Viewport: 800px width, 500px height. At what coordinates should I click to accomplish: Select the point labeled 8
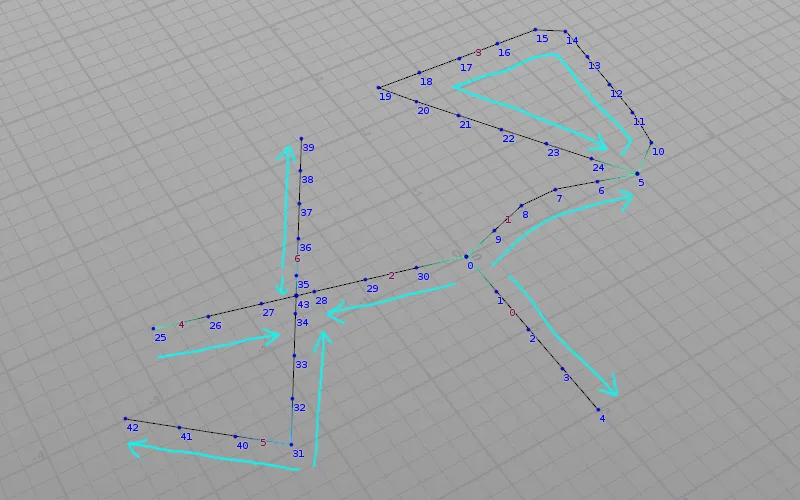[x=521, y=206]
